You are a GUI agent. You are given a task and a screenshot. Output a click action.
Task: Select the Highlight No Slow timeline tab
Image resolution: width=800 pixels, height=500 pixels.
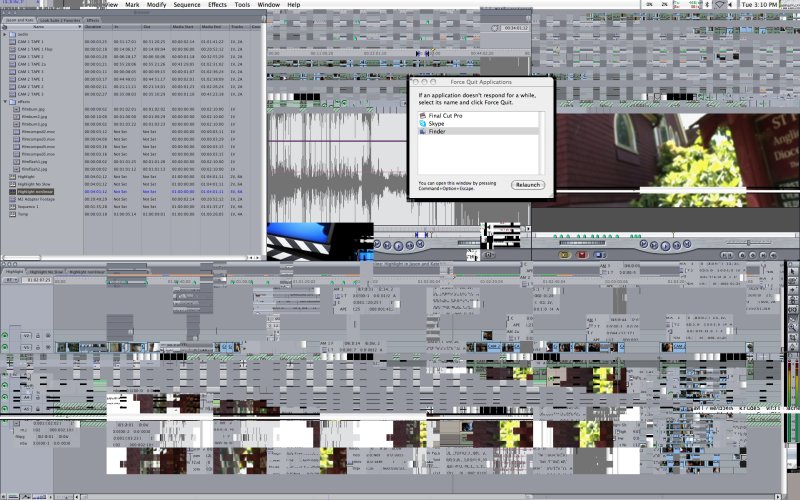point(46,271)
